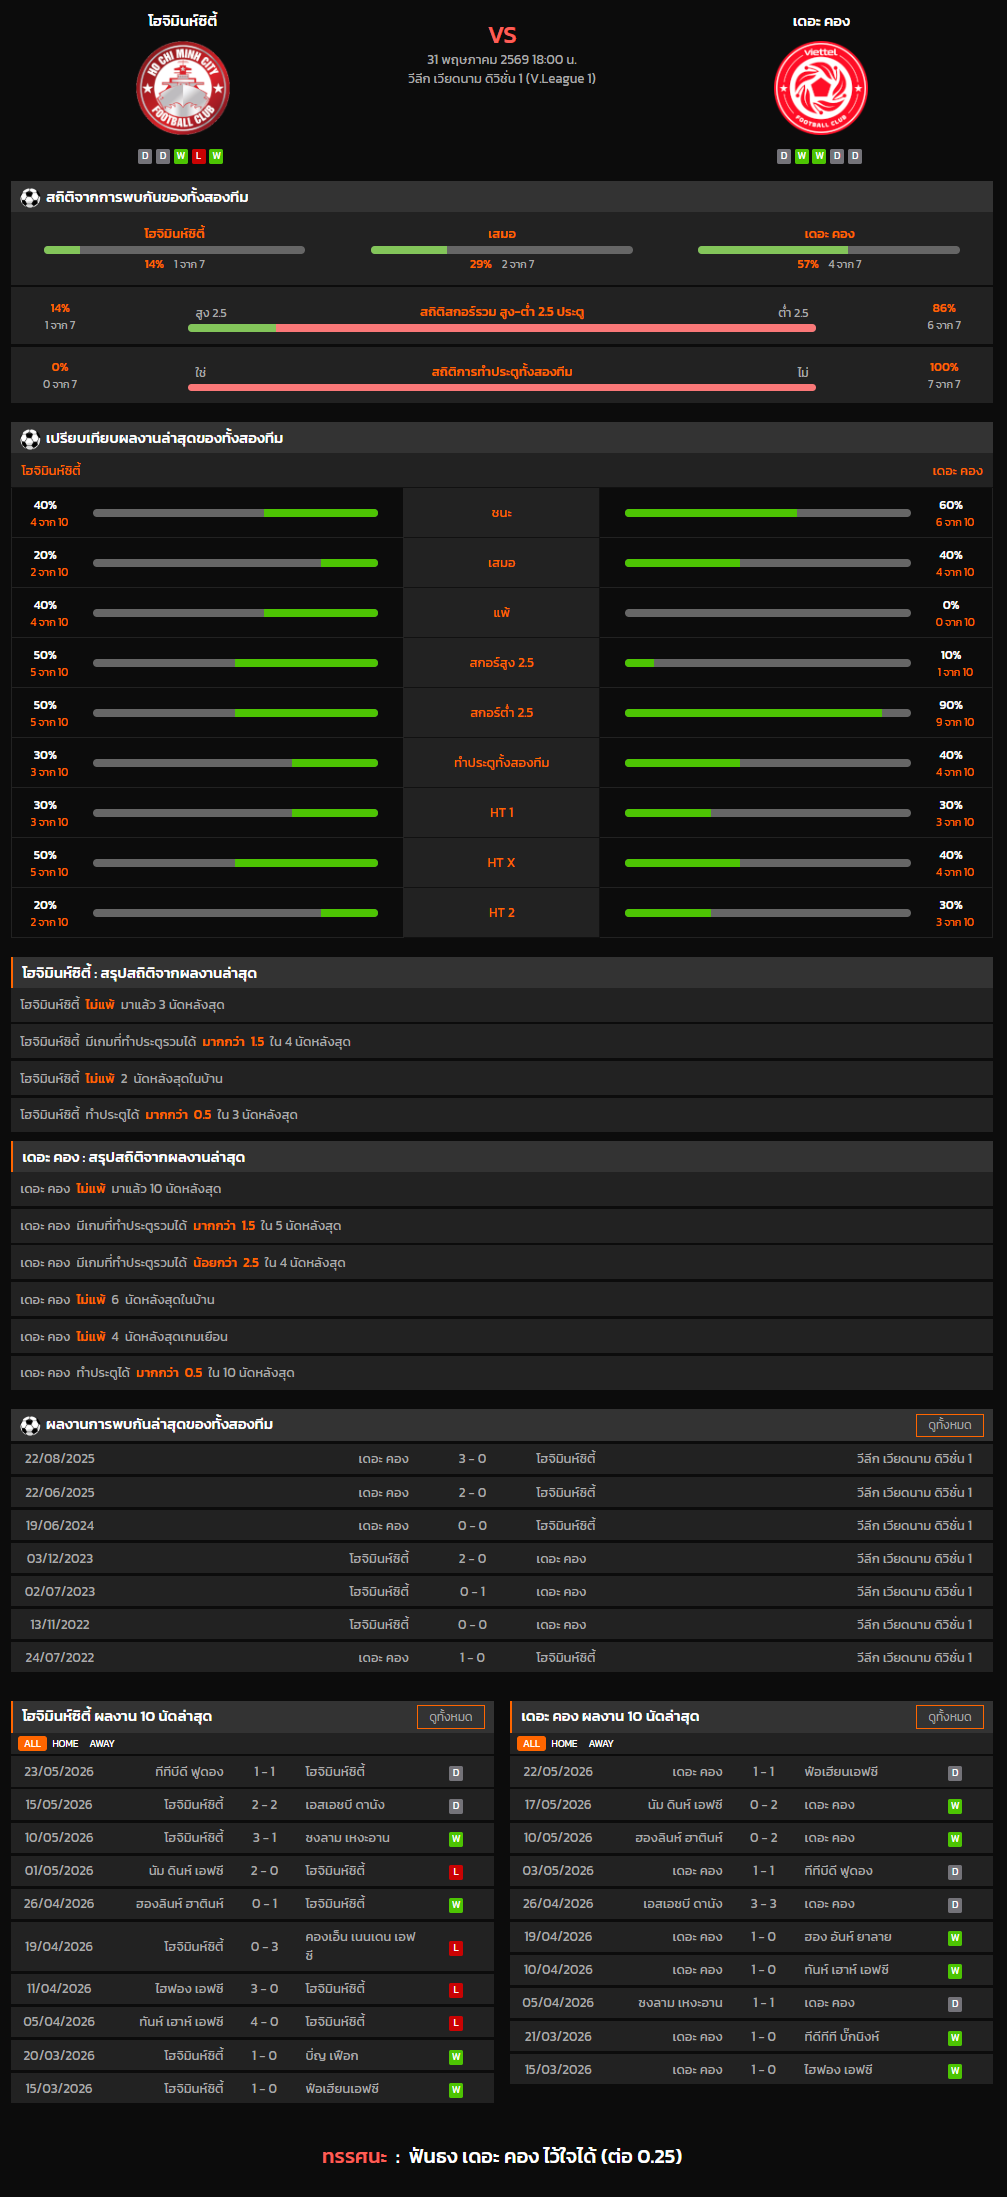Click soccer ball icon beside latest meetings header
The width and height of the screenshot is (1007, 2197).
tap(30, 1424)
